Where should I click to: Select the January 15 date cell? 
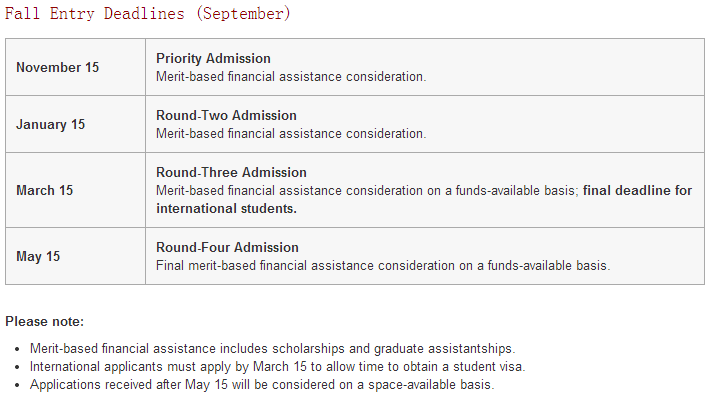point(51,125)
